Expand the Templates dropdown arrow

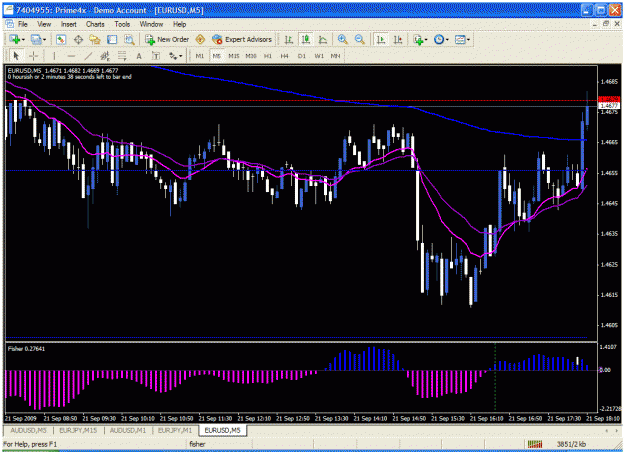[468, 39]
